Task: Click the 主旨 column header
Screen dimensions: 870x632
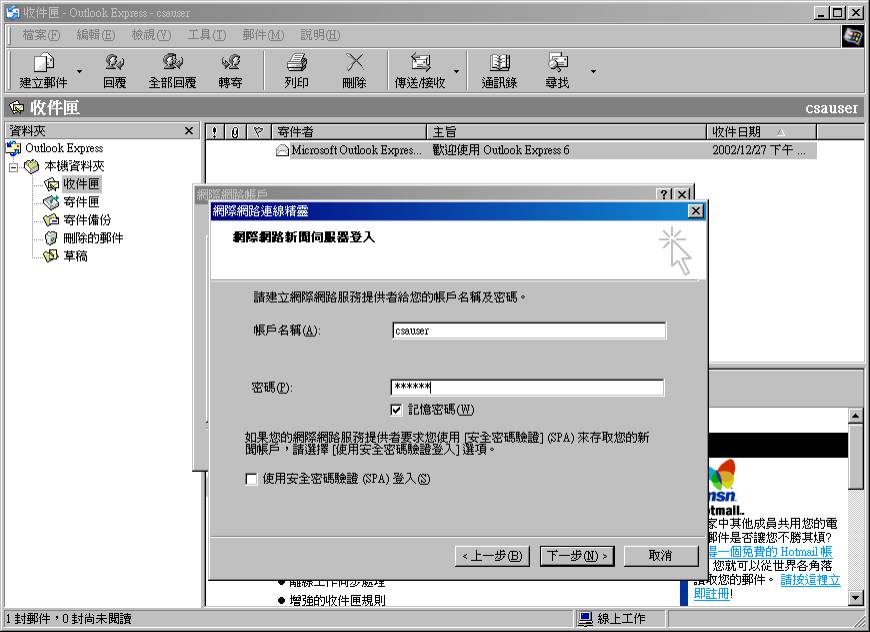Action: point(566,132)
